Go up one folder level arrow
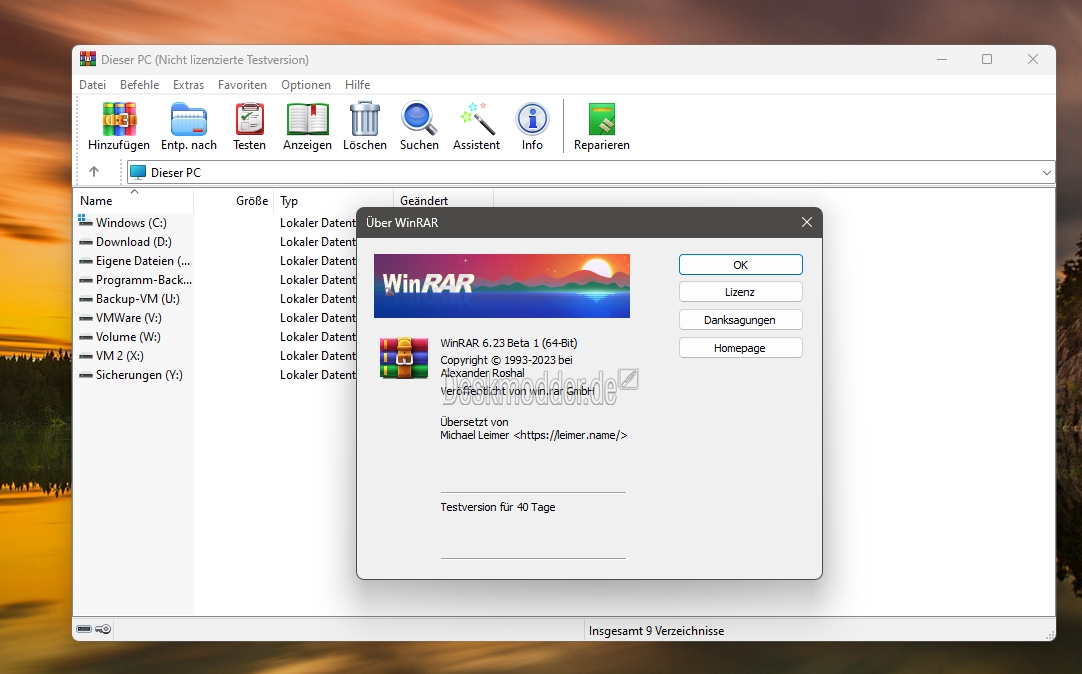Viewport: 1082px width, 674px height. pos(94,172)
